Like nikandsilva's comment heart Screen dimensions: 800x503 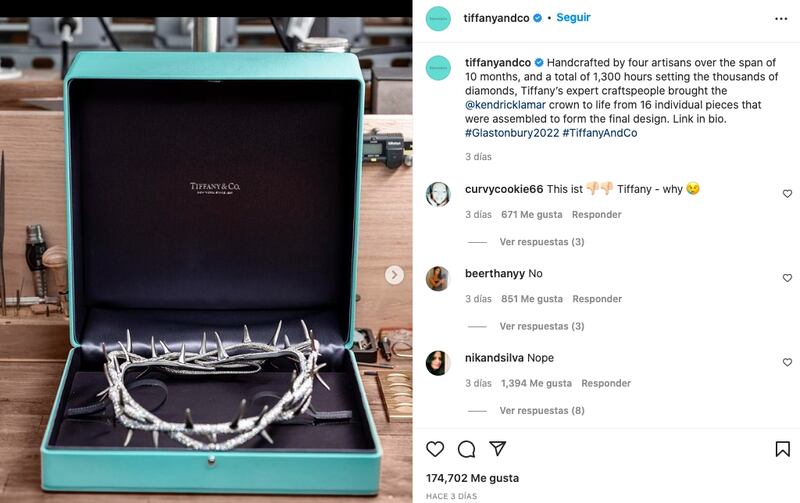787,362
